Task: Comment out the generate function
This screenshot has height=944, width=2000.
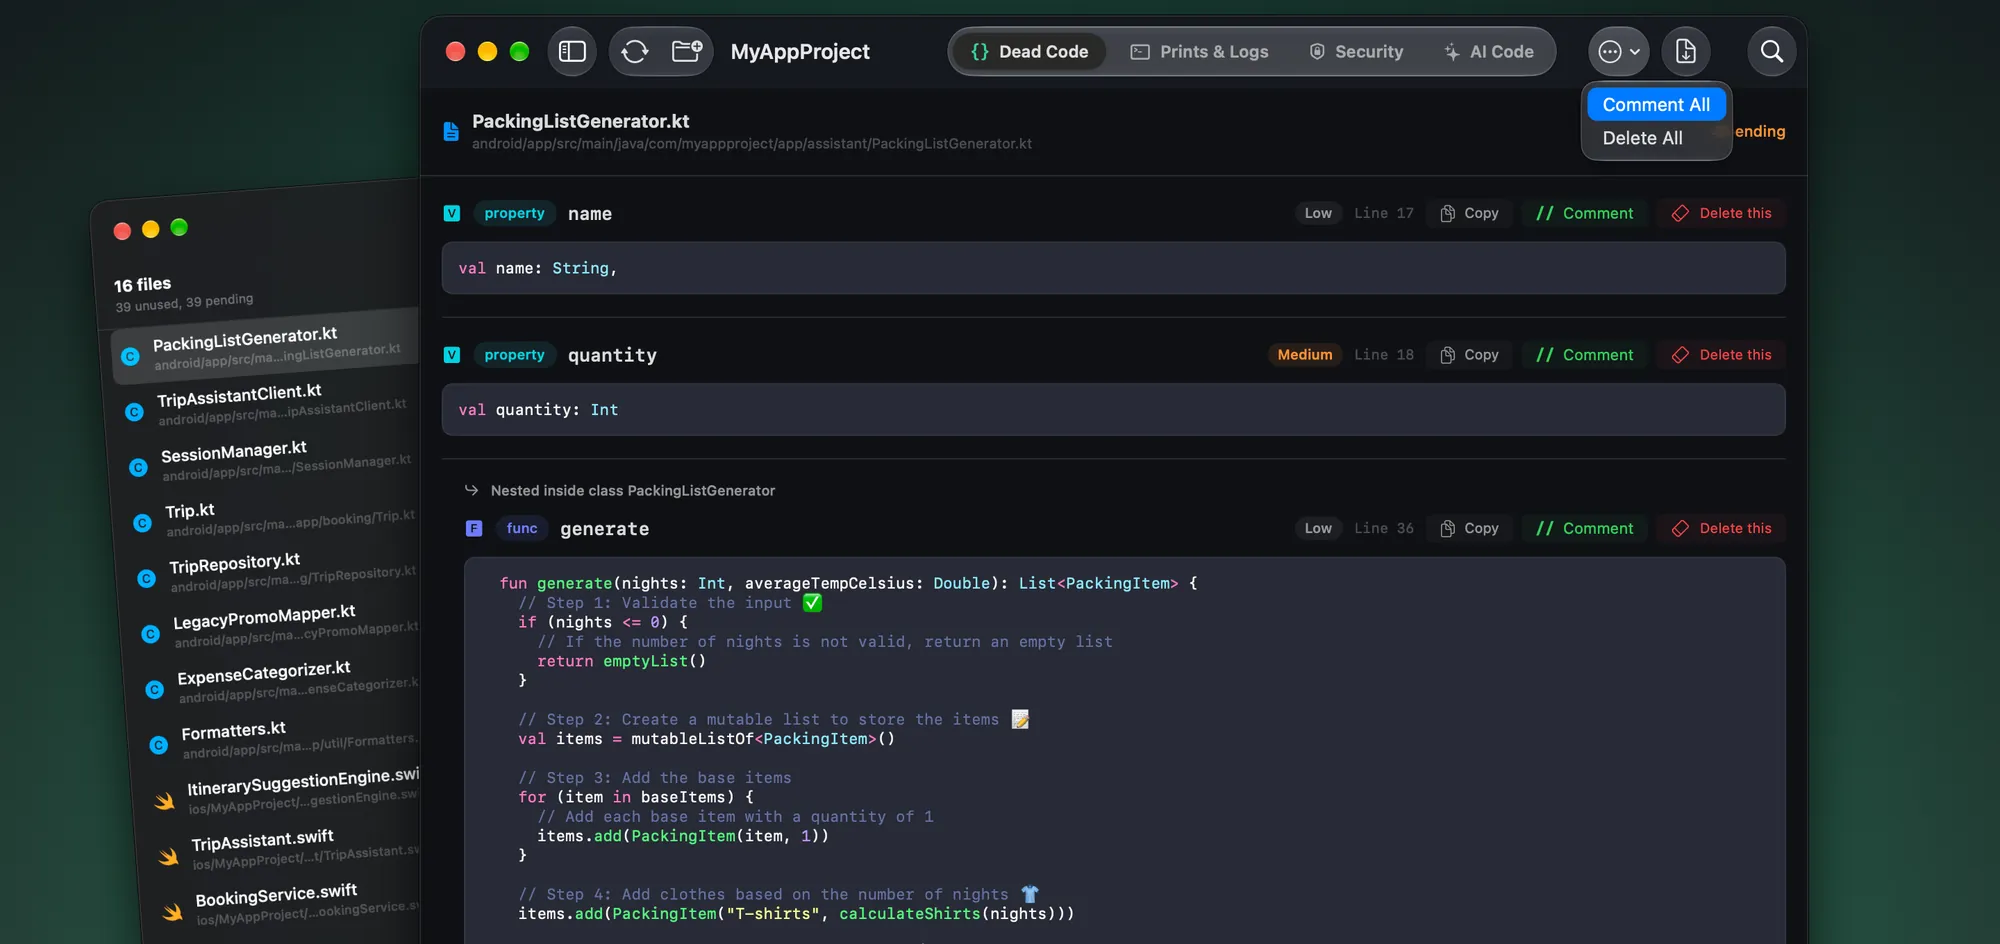Action: (x=1584, y=528)
